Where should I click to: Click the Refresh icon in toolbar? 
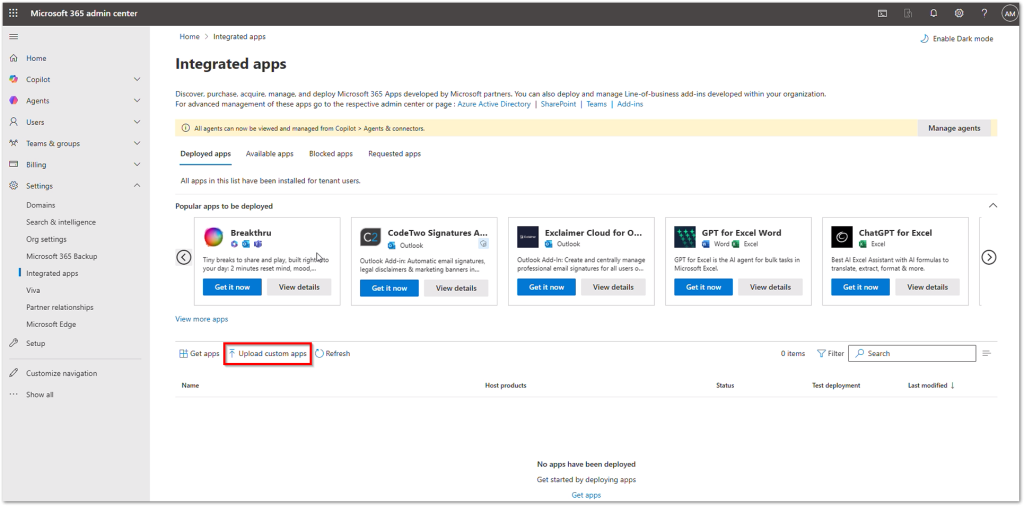319,354
